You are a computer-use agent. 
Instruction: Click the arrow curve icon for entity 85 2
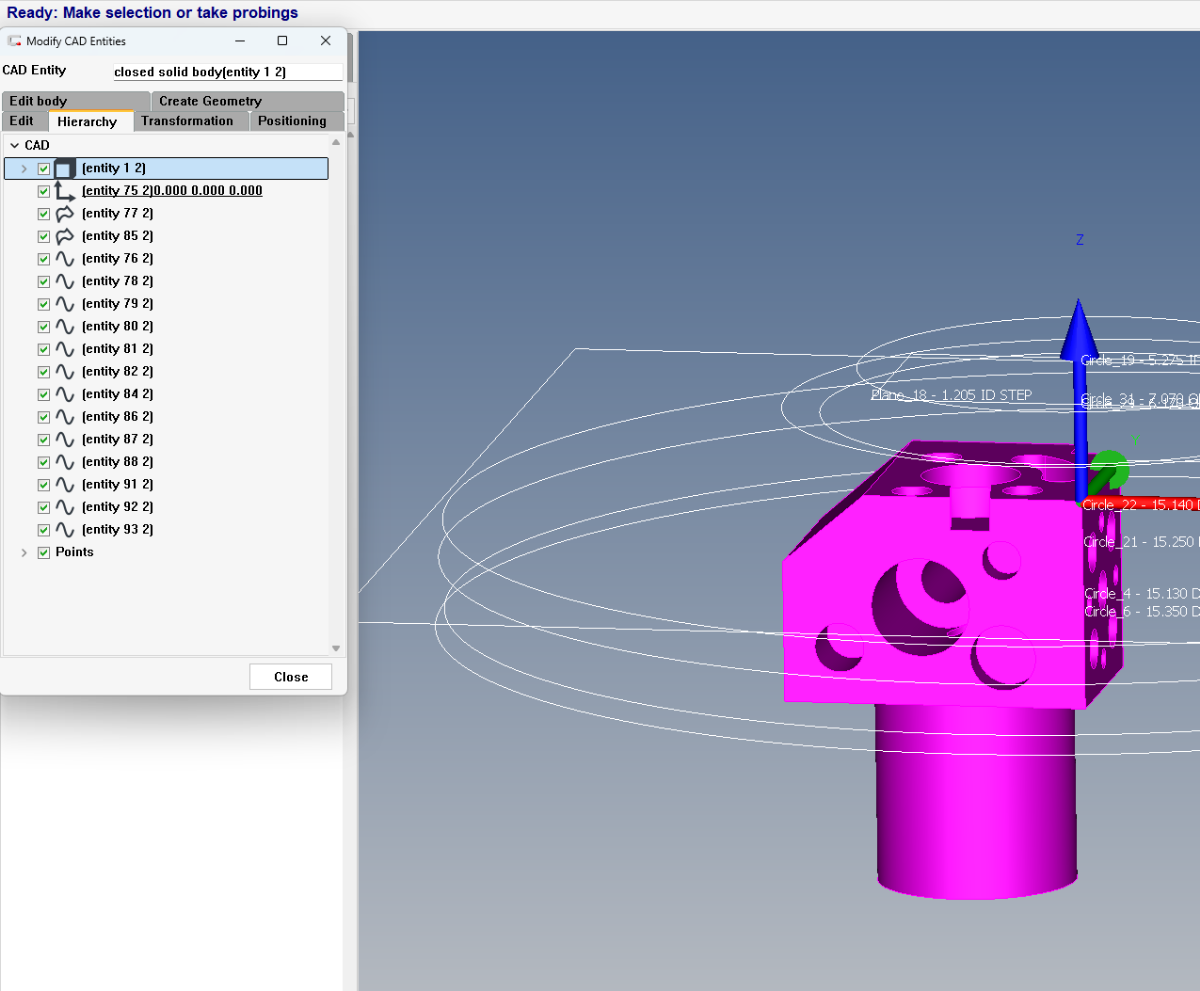(x=64, y=237)
